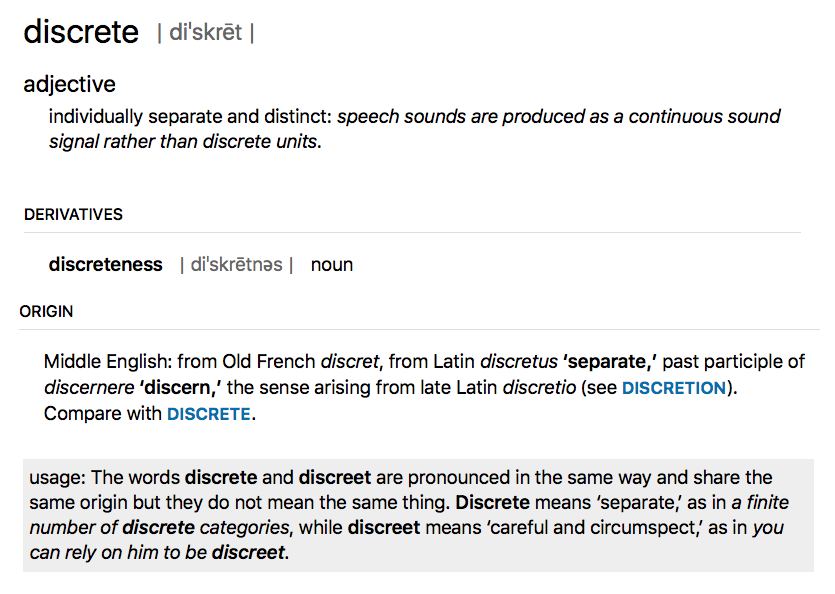Click the pronunciation of discreteness
The image size is (835, 594).
(236, 265)
